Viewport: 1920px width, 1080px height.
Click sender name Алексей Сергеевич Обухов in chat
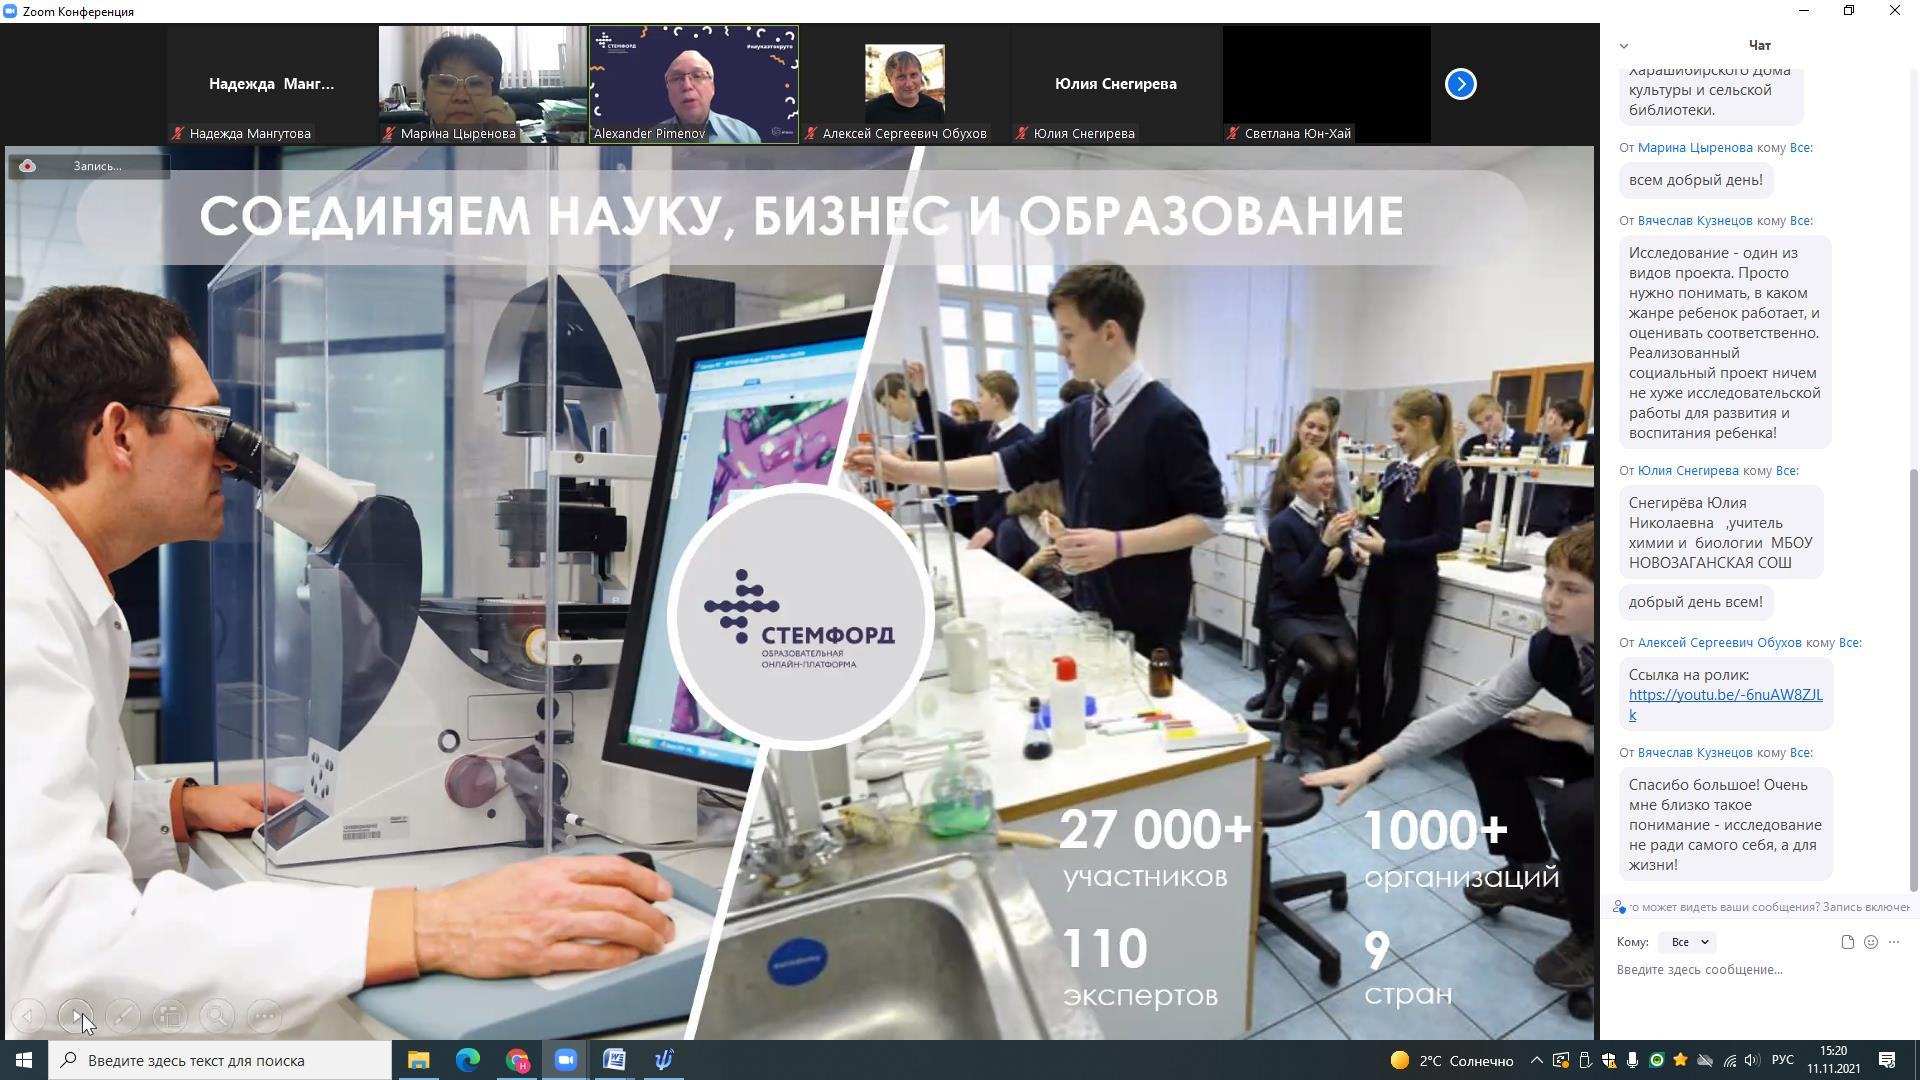click(1719, 643)
